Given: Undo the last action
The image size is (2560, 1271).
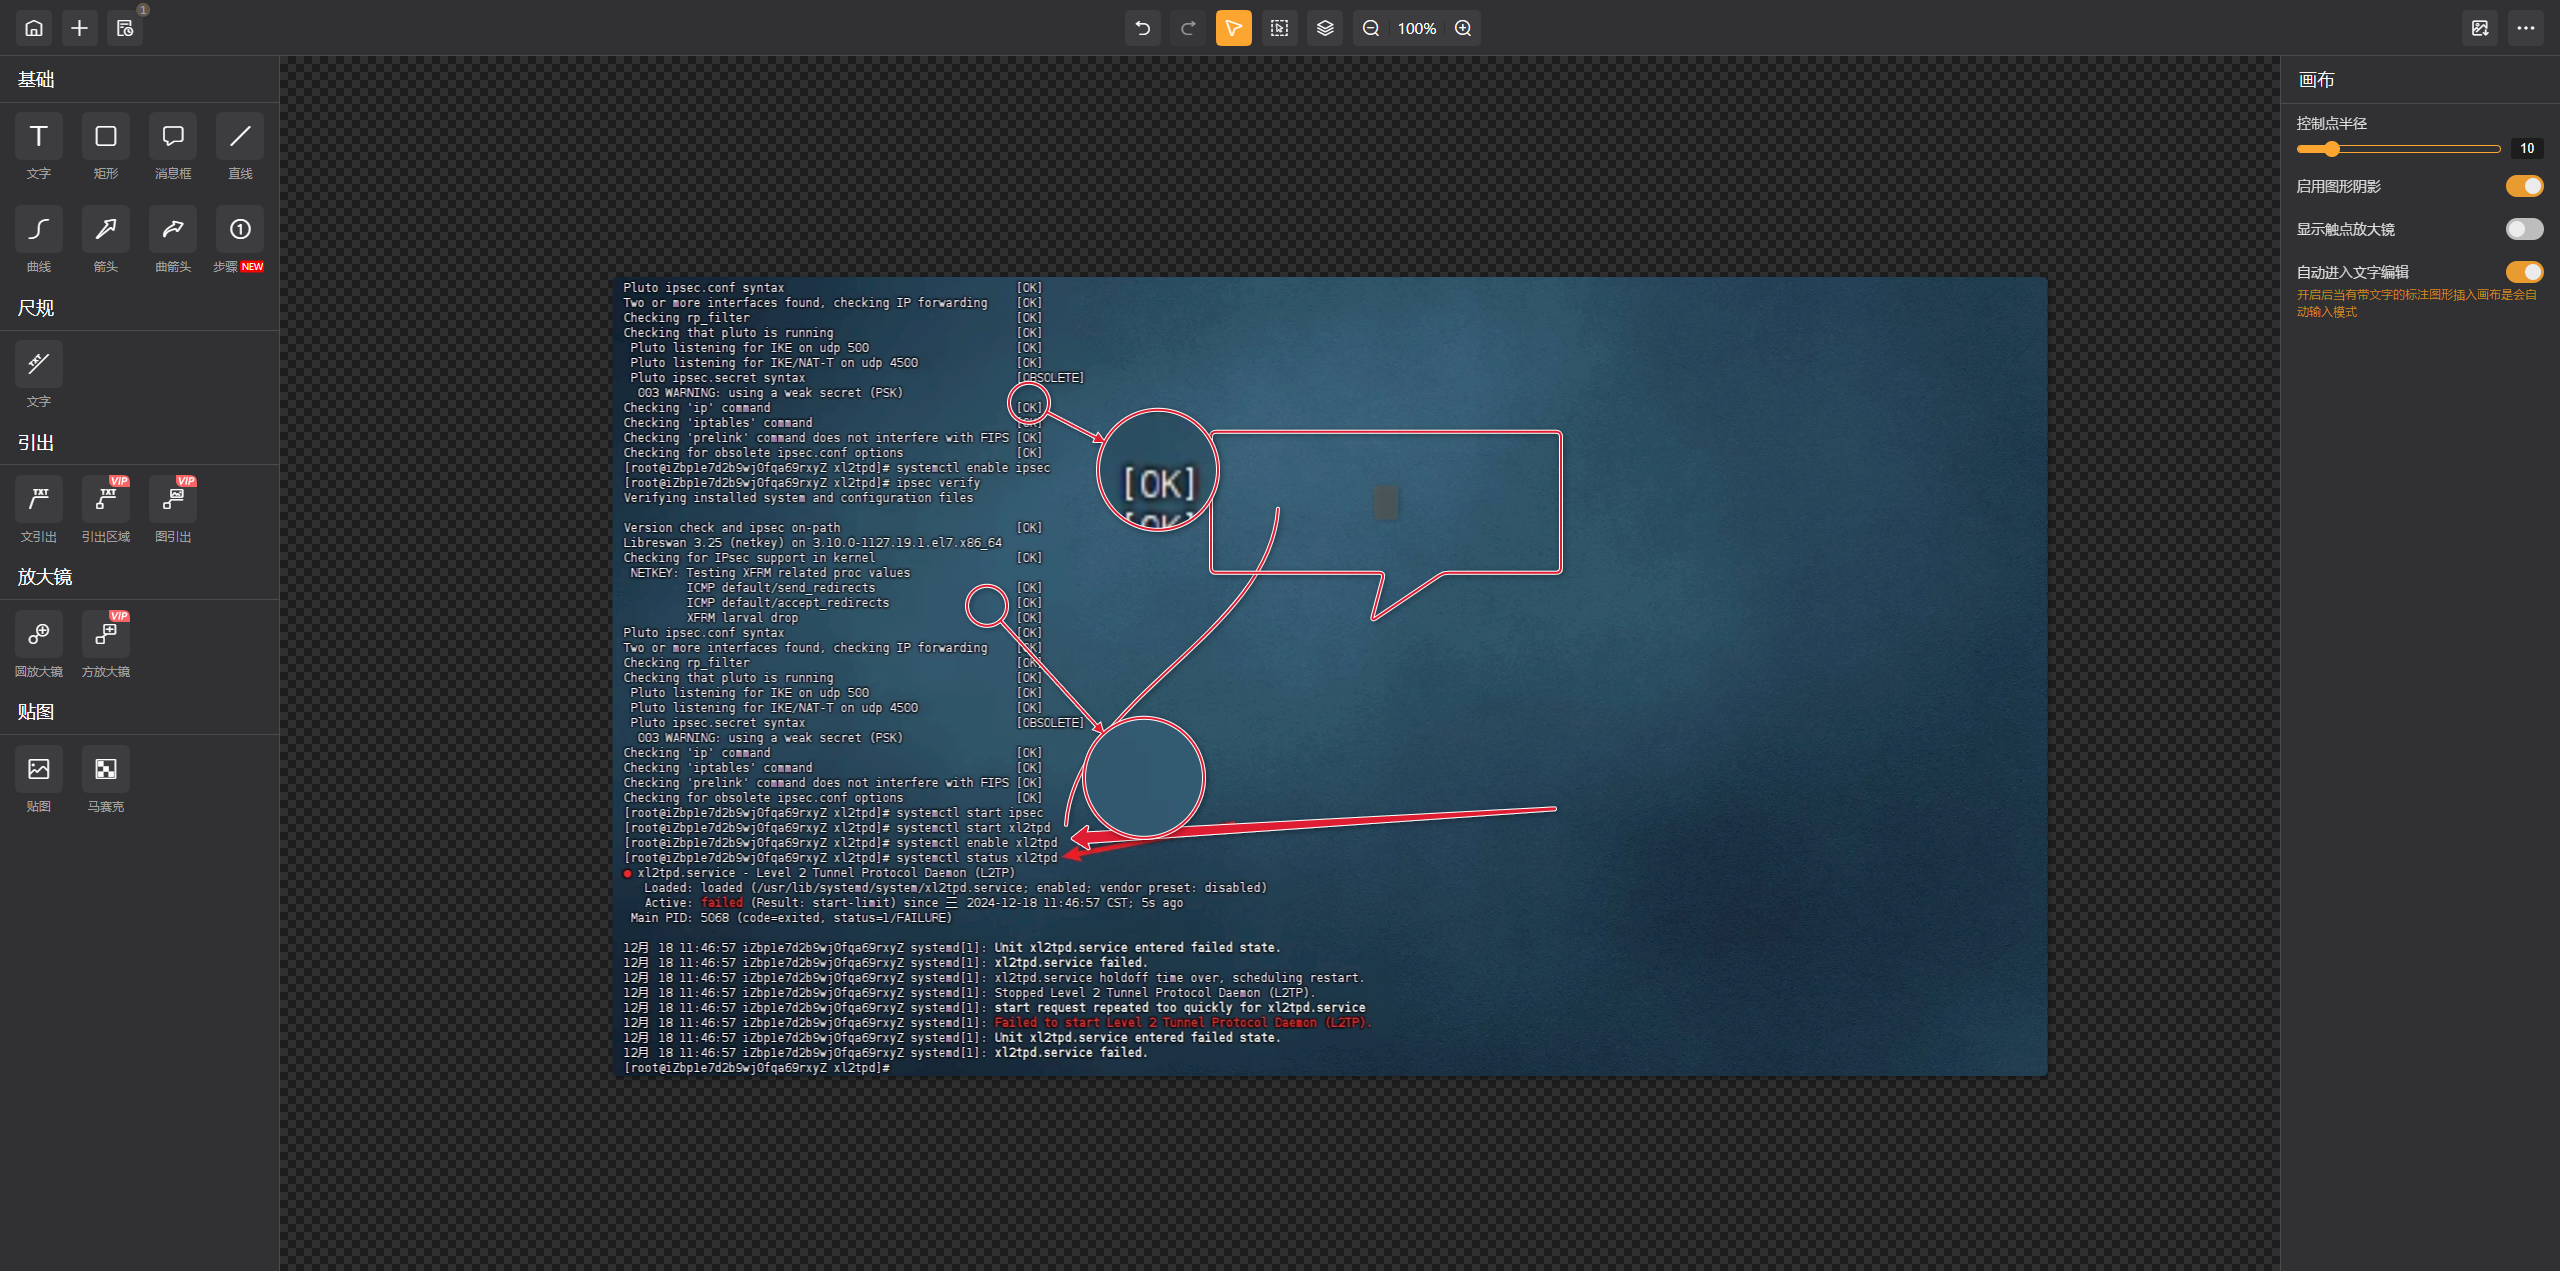Looking at the screenshot, I should coord(1142,28).
